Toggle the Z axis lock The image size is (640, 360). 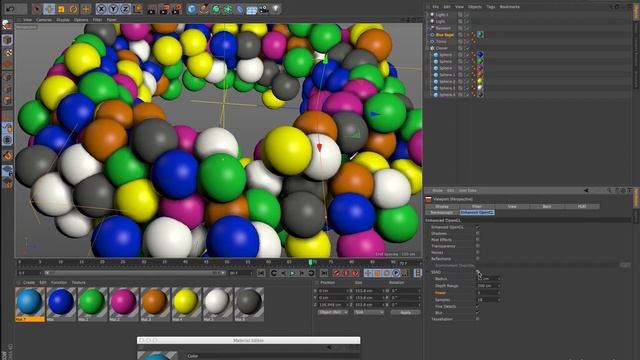(x=126, y=9)
